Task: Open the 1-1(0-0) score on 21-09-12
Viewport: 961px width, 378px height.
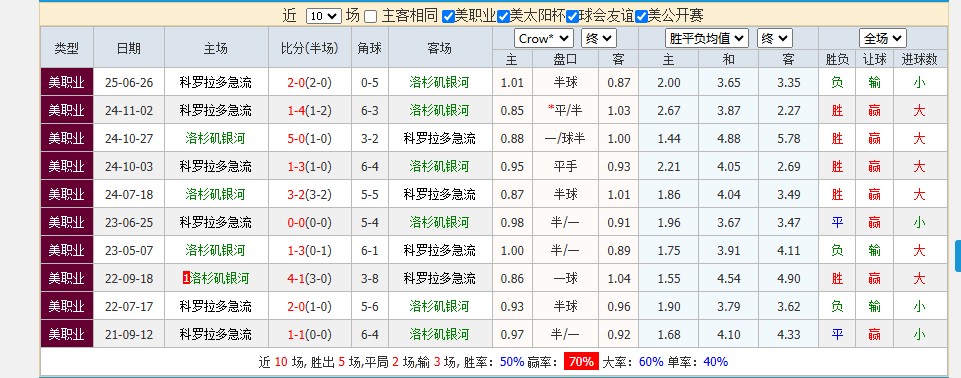Action: coord(310,335)
